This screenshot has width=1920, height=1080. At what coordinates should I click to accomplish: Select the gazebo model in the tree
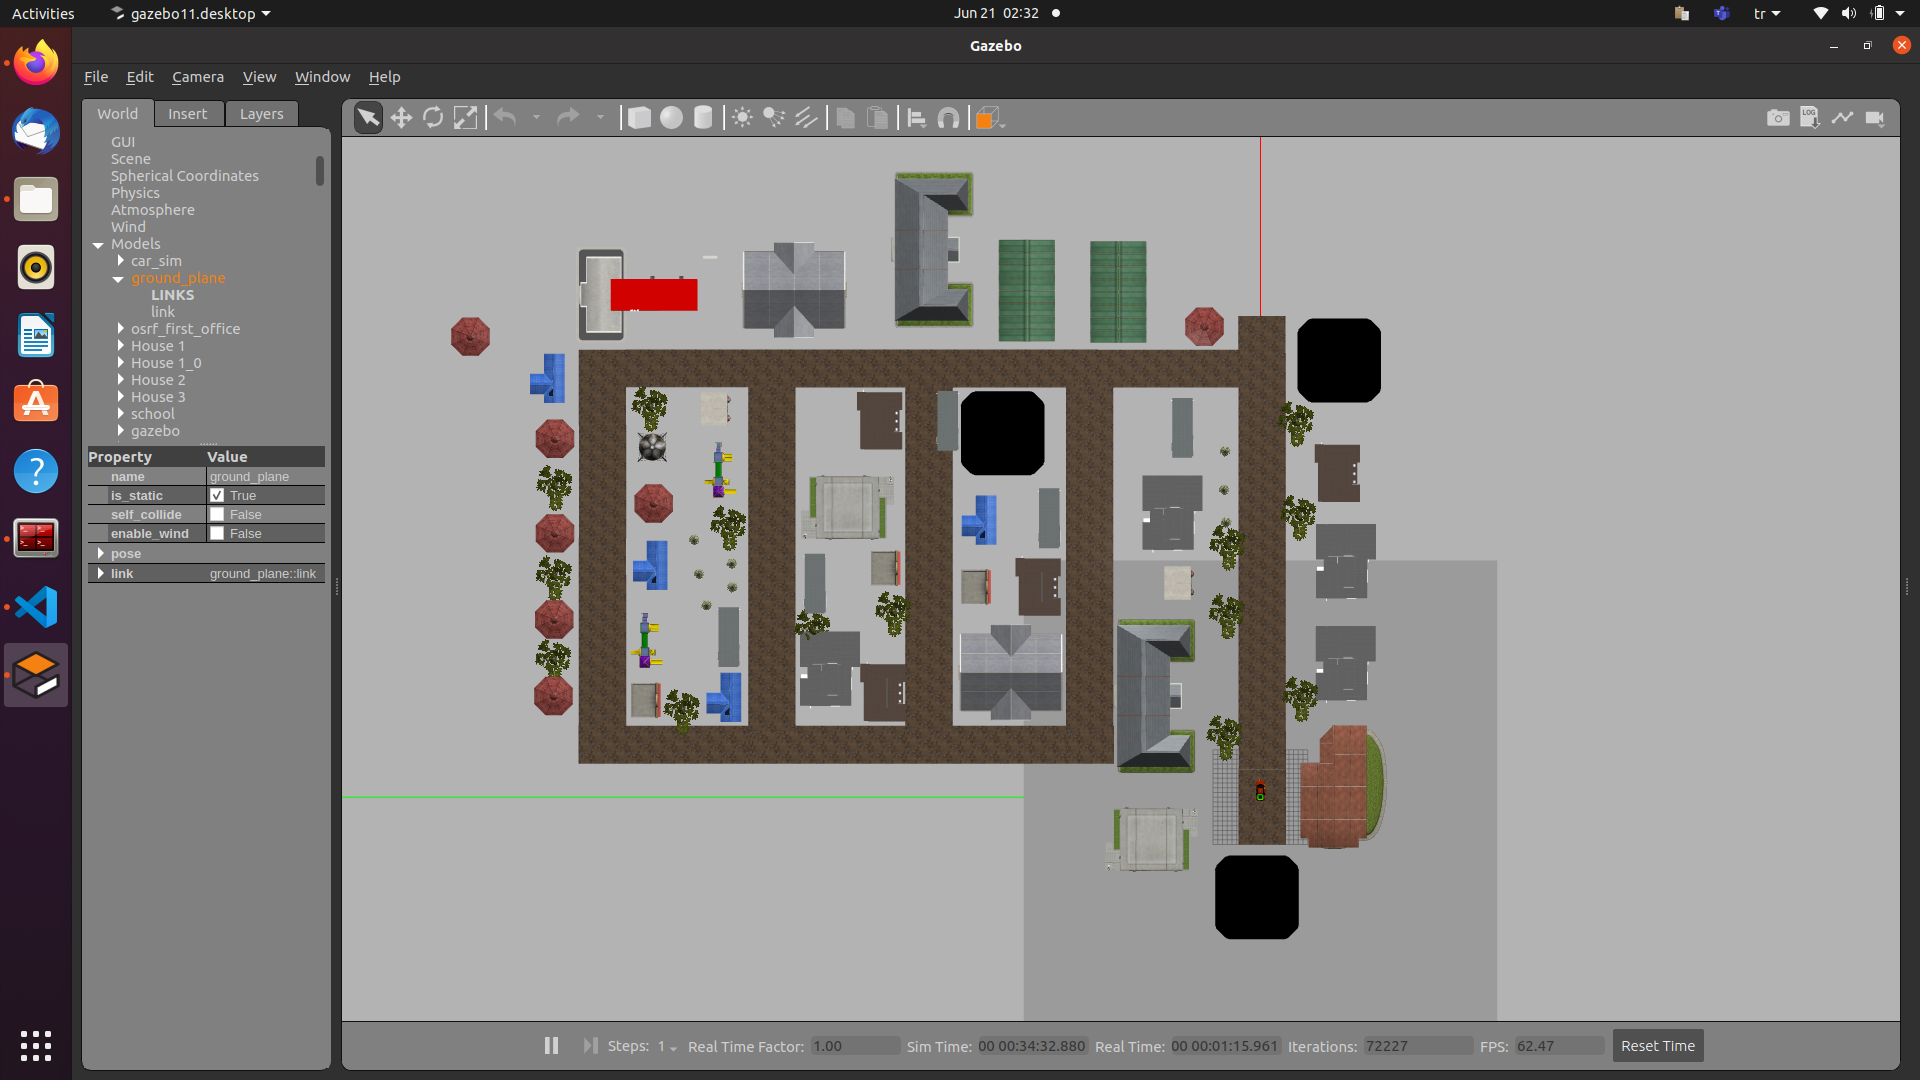pos(154,430)
